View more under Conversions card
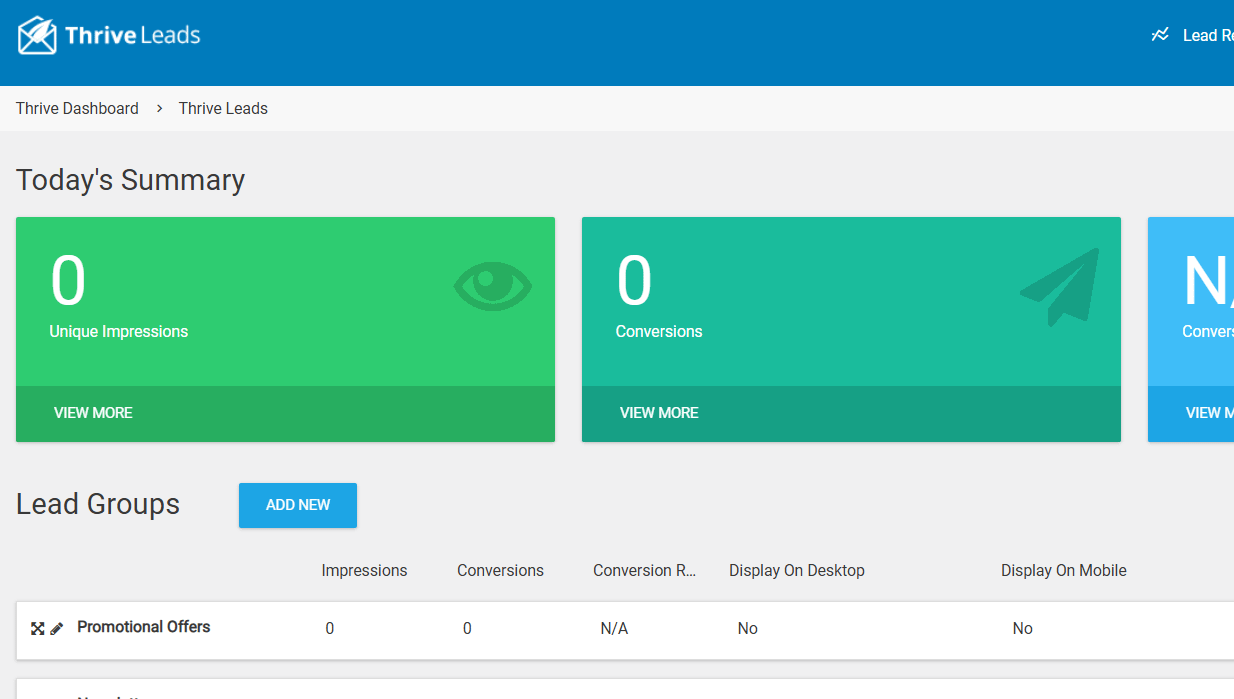The height and width of the screenshot is (699, 1234). click(x=659, y=412)
